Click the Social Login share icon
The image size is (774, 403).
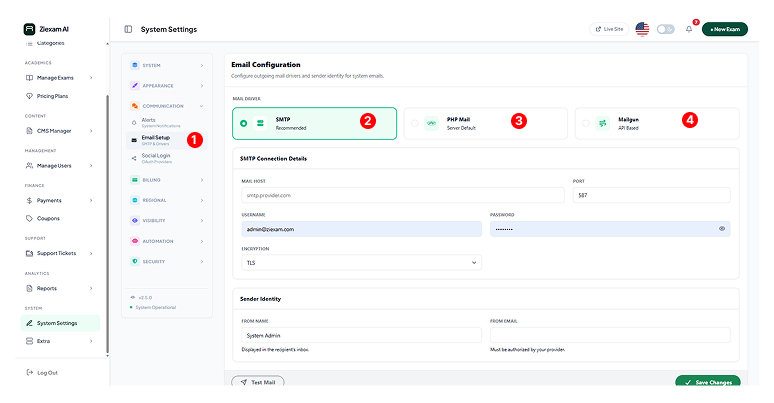pyautogui.click(x=134, y=158)
